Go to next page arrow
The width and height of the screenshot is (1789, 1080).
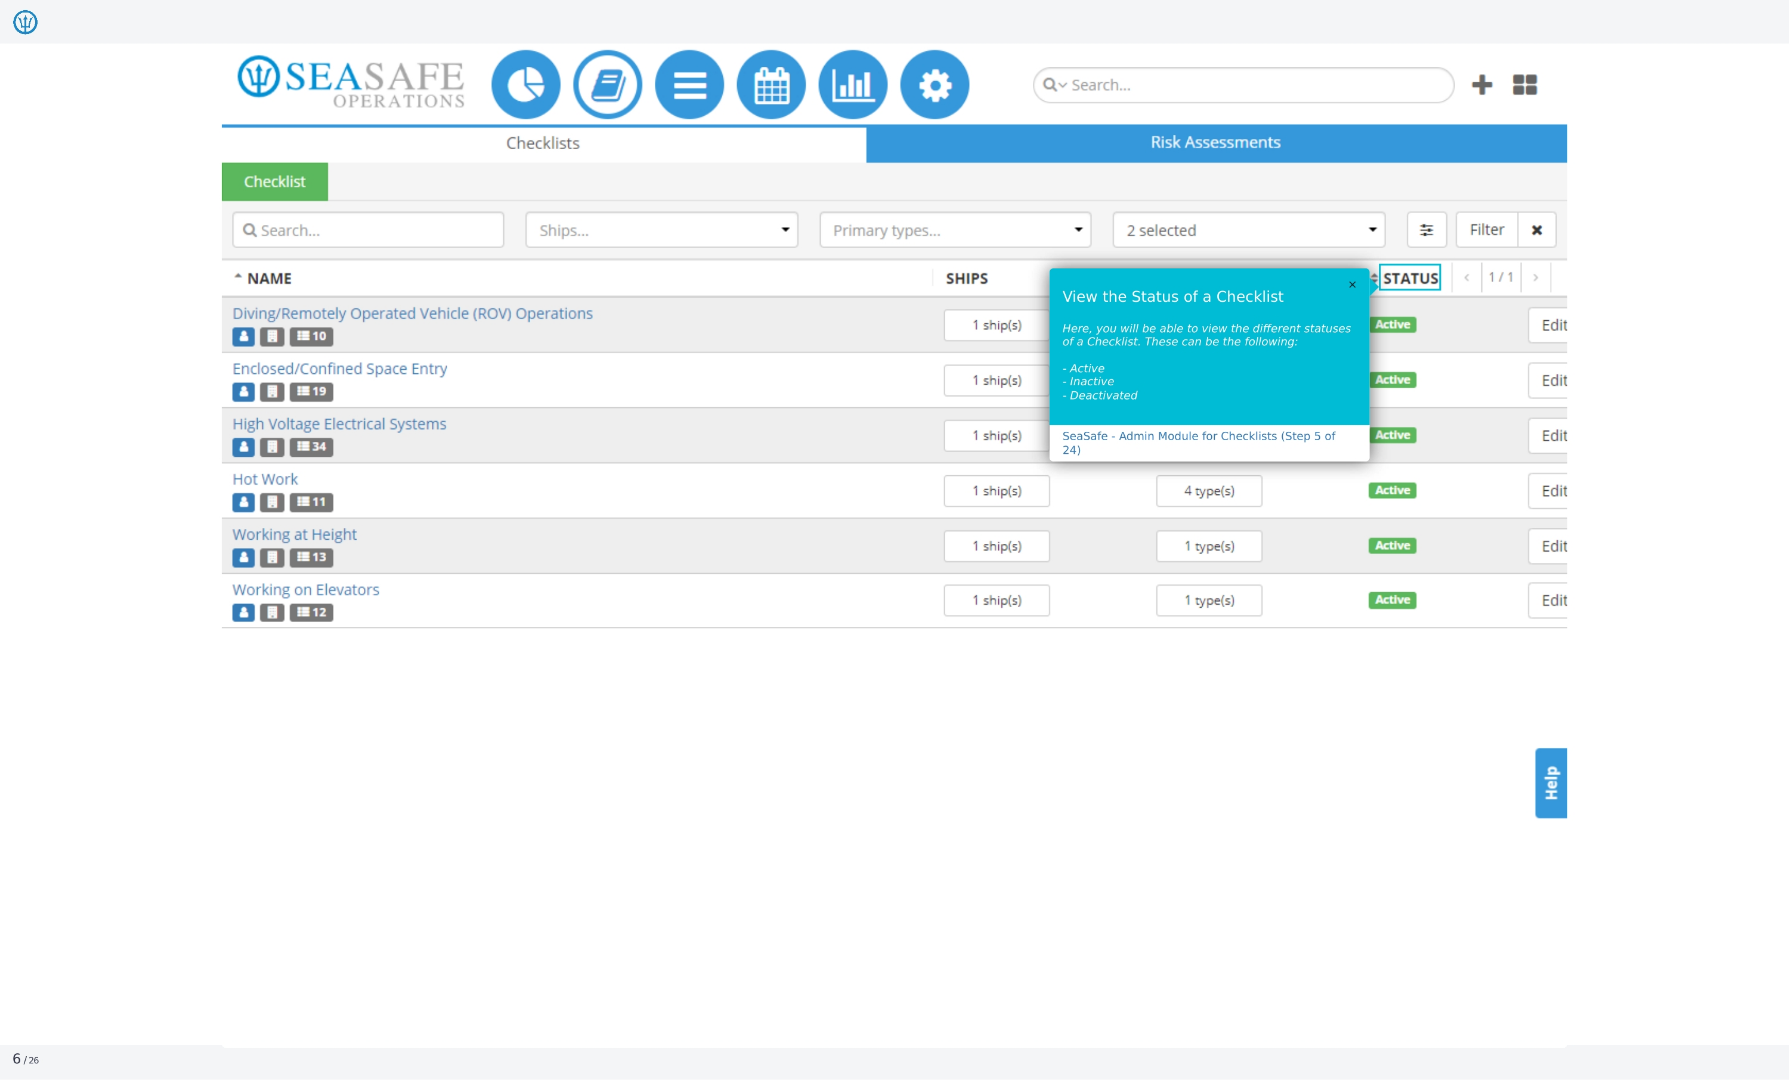tap(1536, 278)
